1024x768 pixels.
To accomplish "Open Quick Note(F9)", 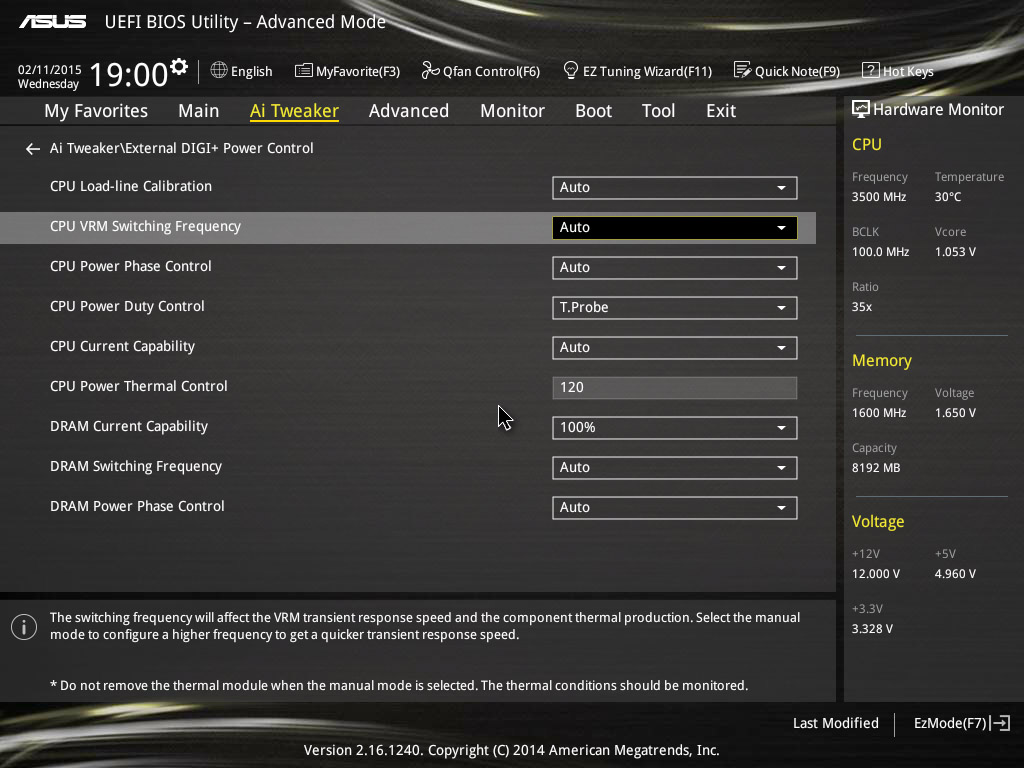I will (797, 71).
